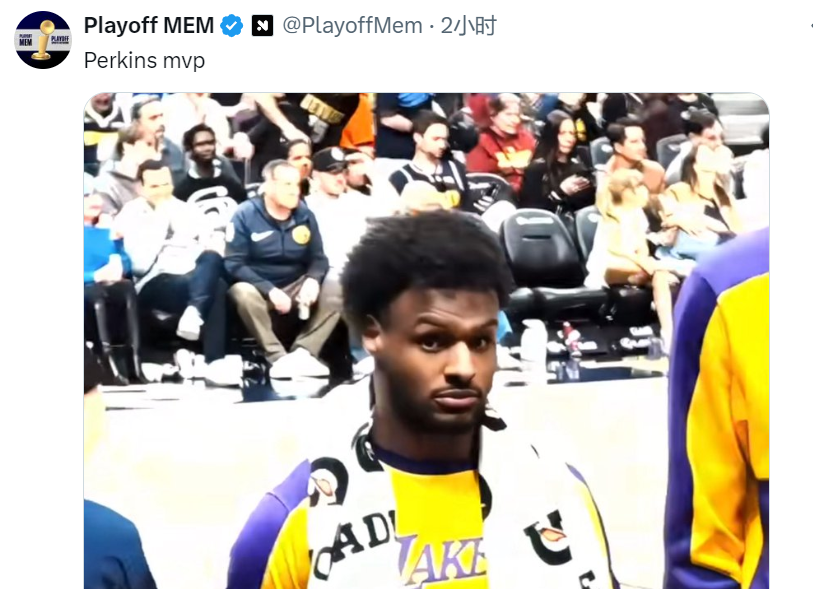The image size is (813, 589).
Task: Click the blue verified checkmark badge
Action: (x=232, y=25)
